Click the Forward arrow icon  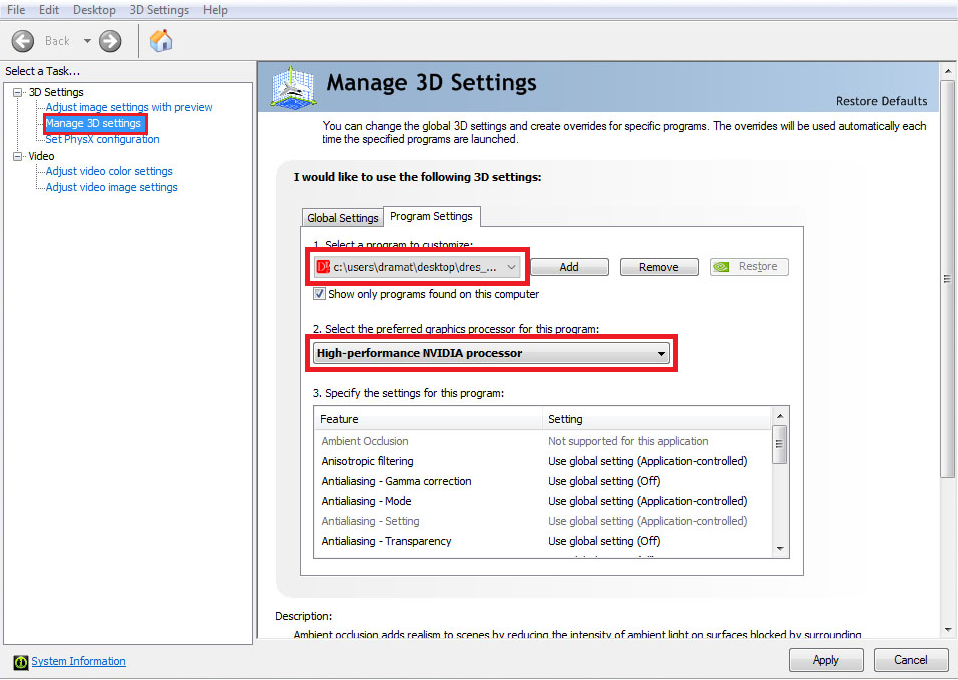(x=110, y=41)
